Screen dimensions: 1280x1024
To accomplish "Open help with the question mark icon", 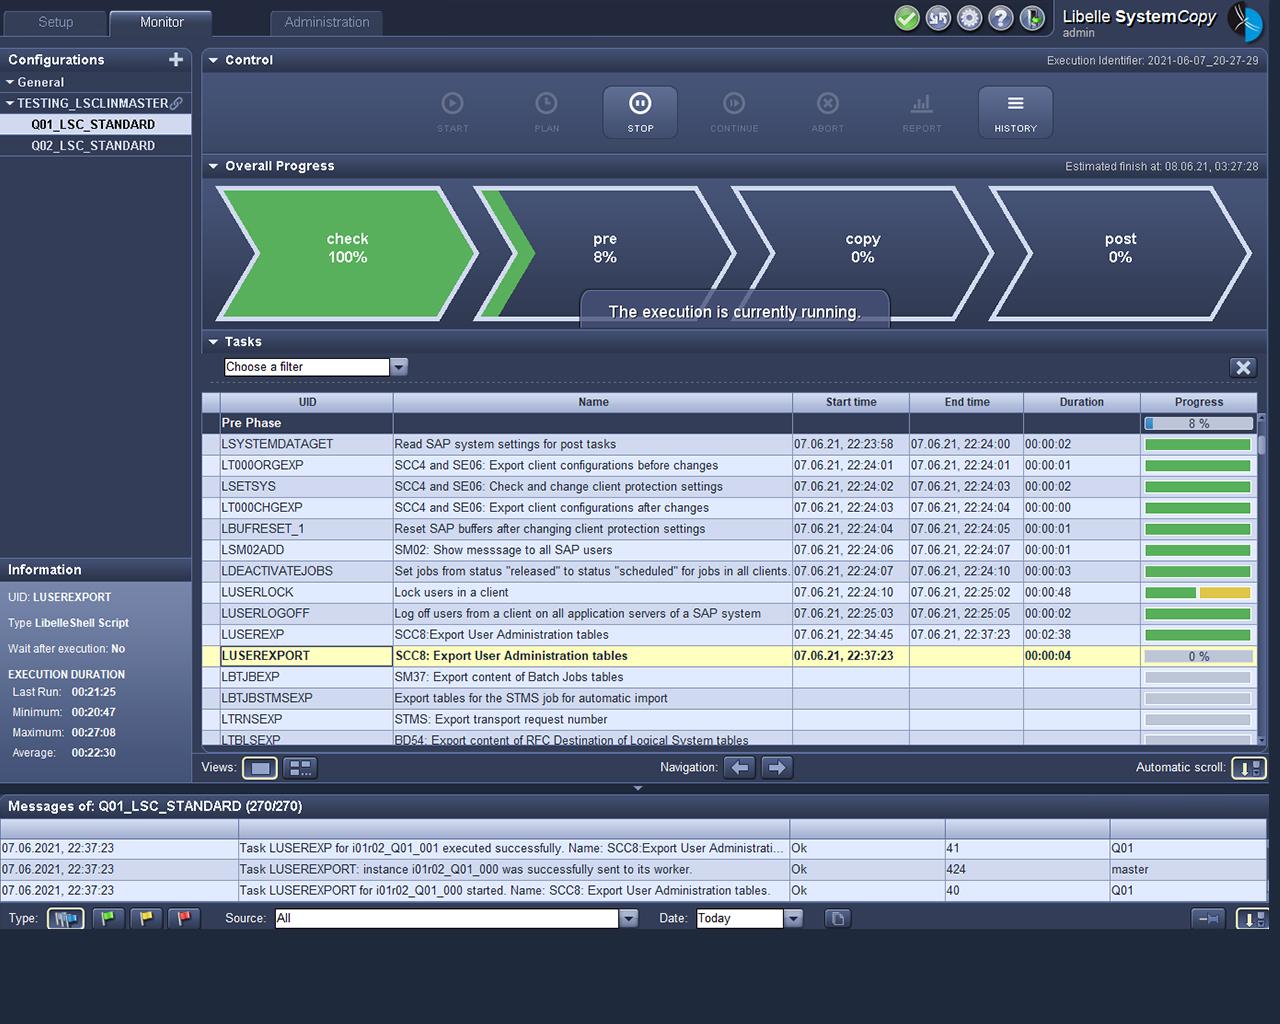I will click(x=1001, y=18).
